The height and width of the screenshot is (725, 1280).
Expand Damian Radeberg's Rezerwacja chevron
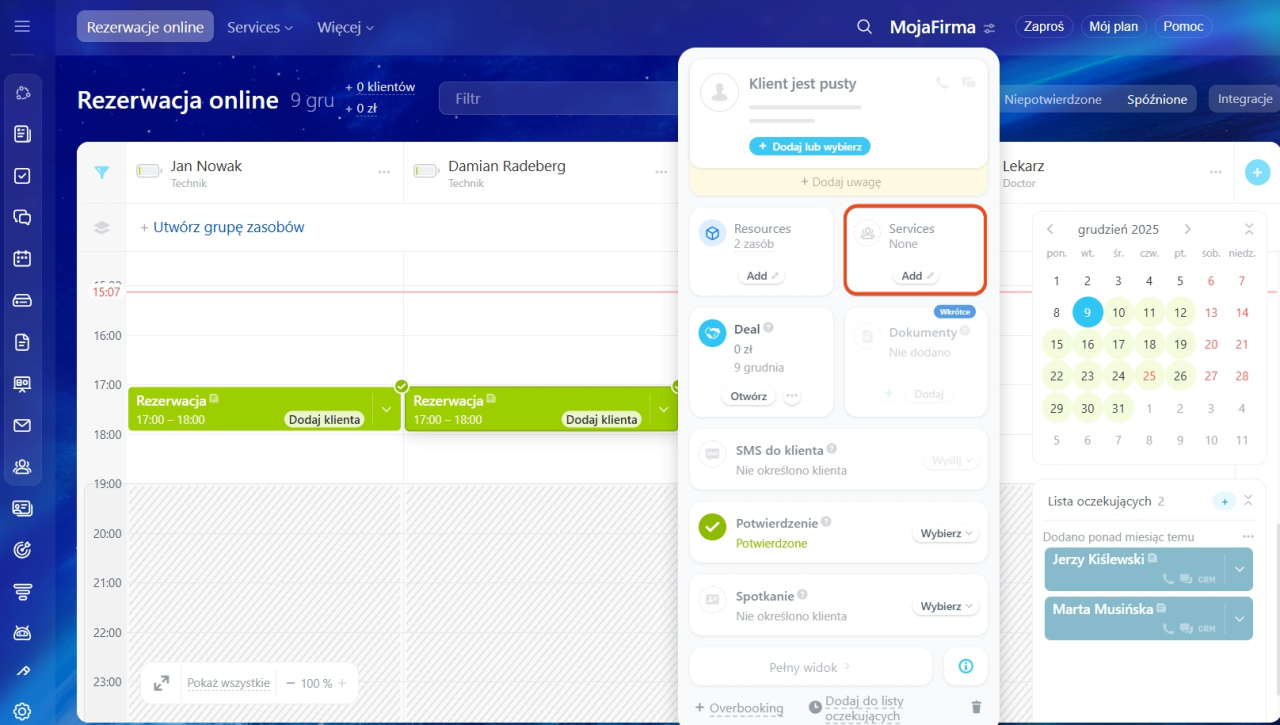pyautogui.click(x=664, y=409)
